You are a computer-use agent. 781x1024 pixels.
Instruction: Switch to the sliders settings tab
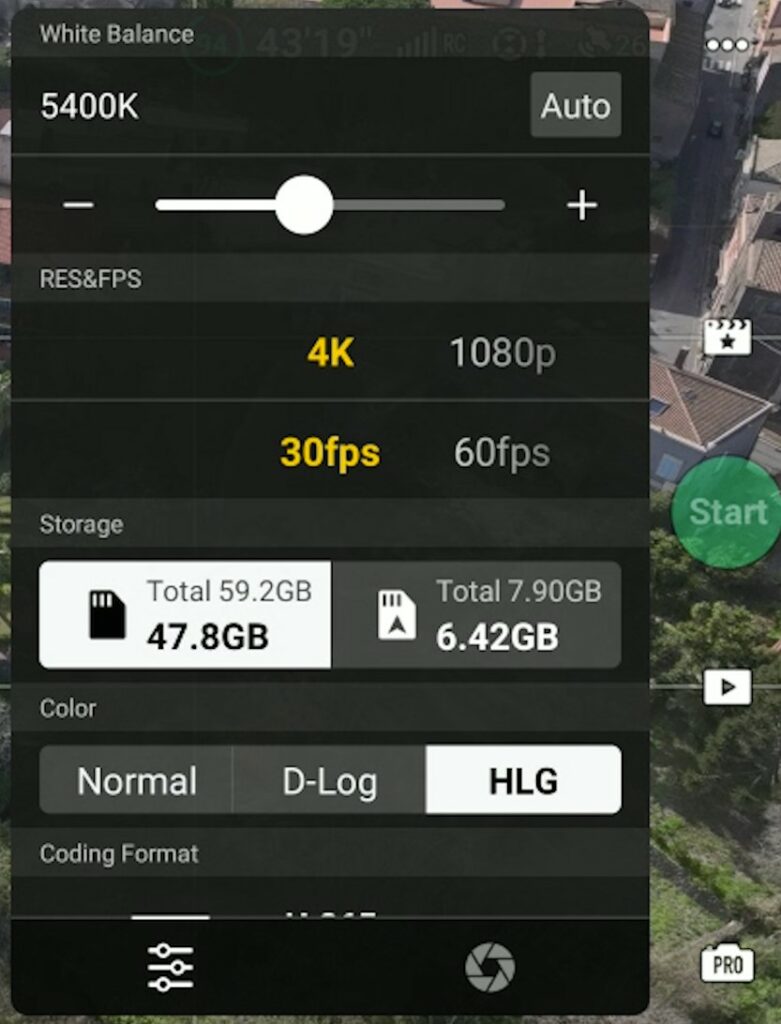[170, 967]
